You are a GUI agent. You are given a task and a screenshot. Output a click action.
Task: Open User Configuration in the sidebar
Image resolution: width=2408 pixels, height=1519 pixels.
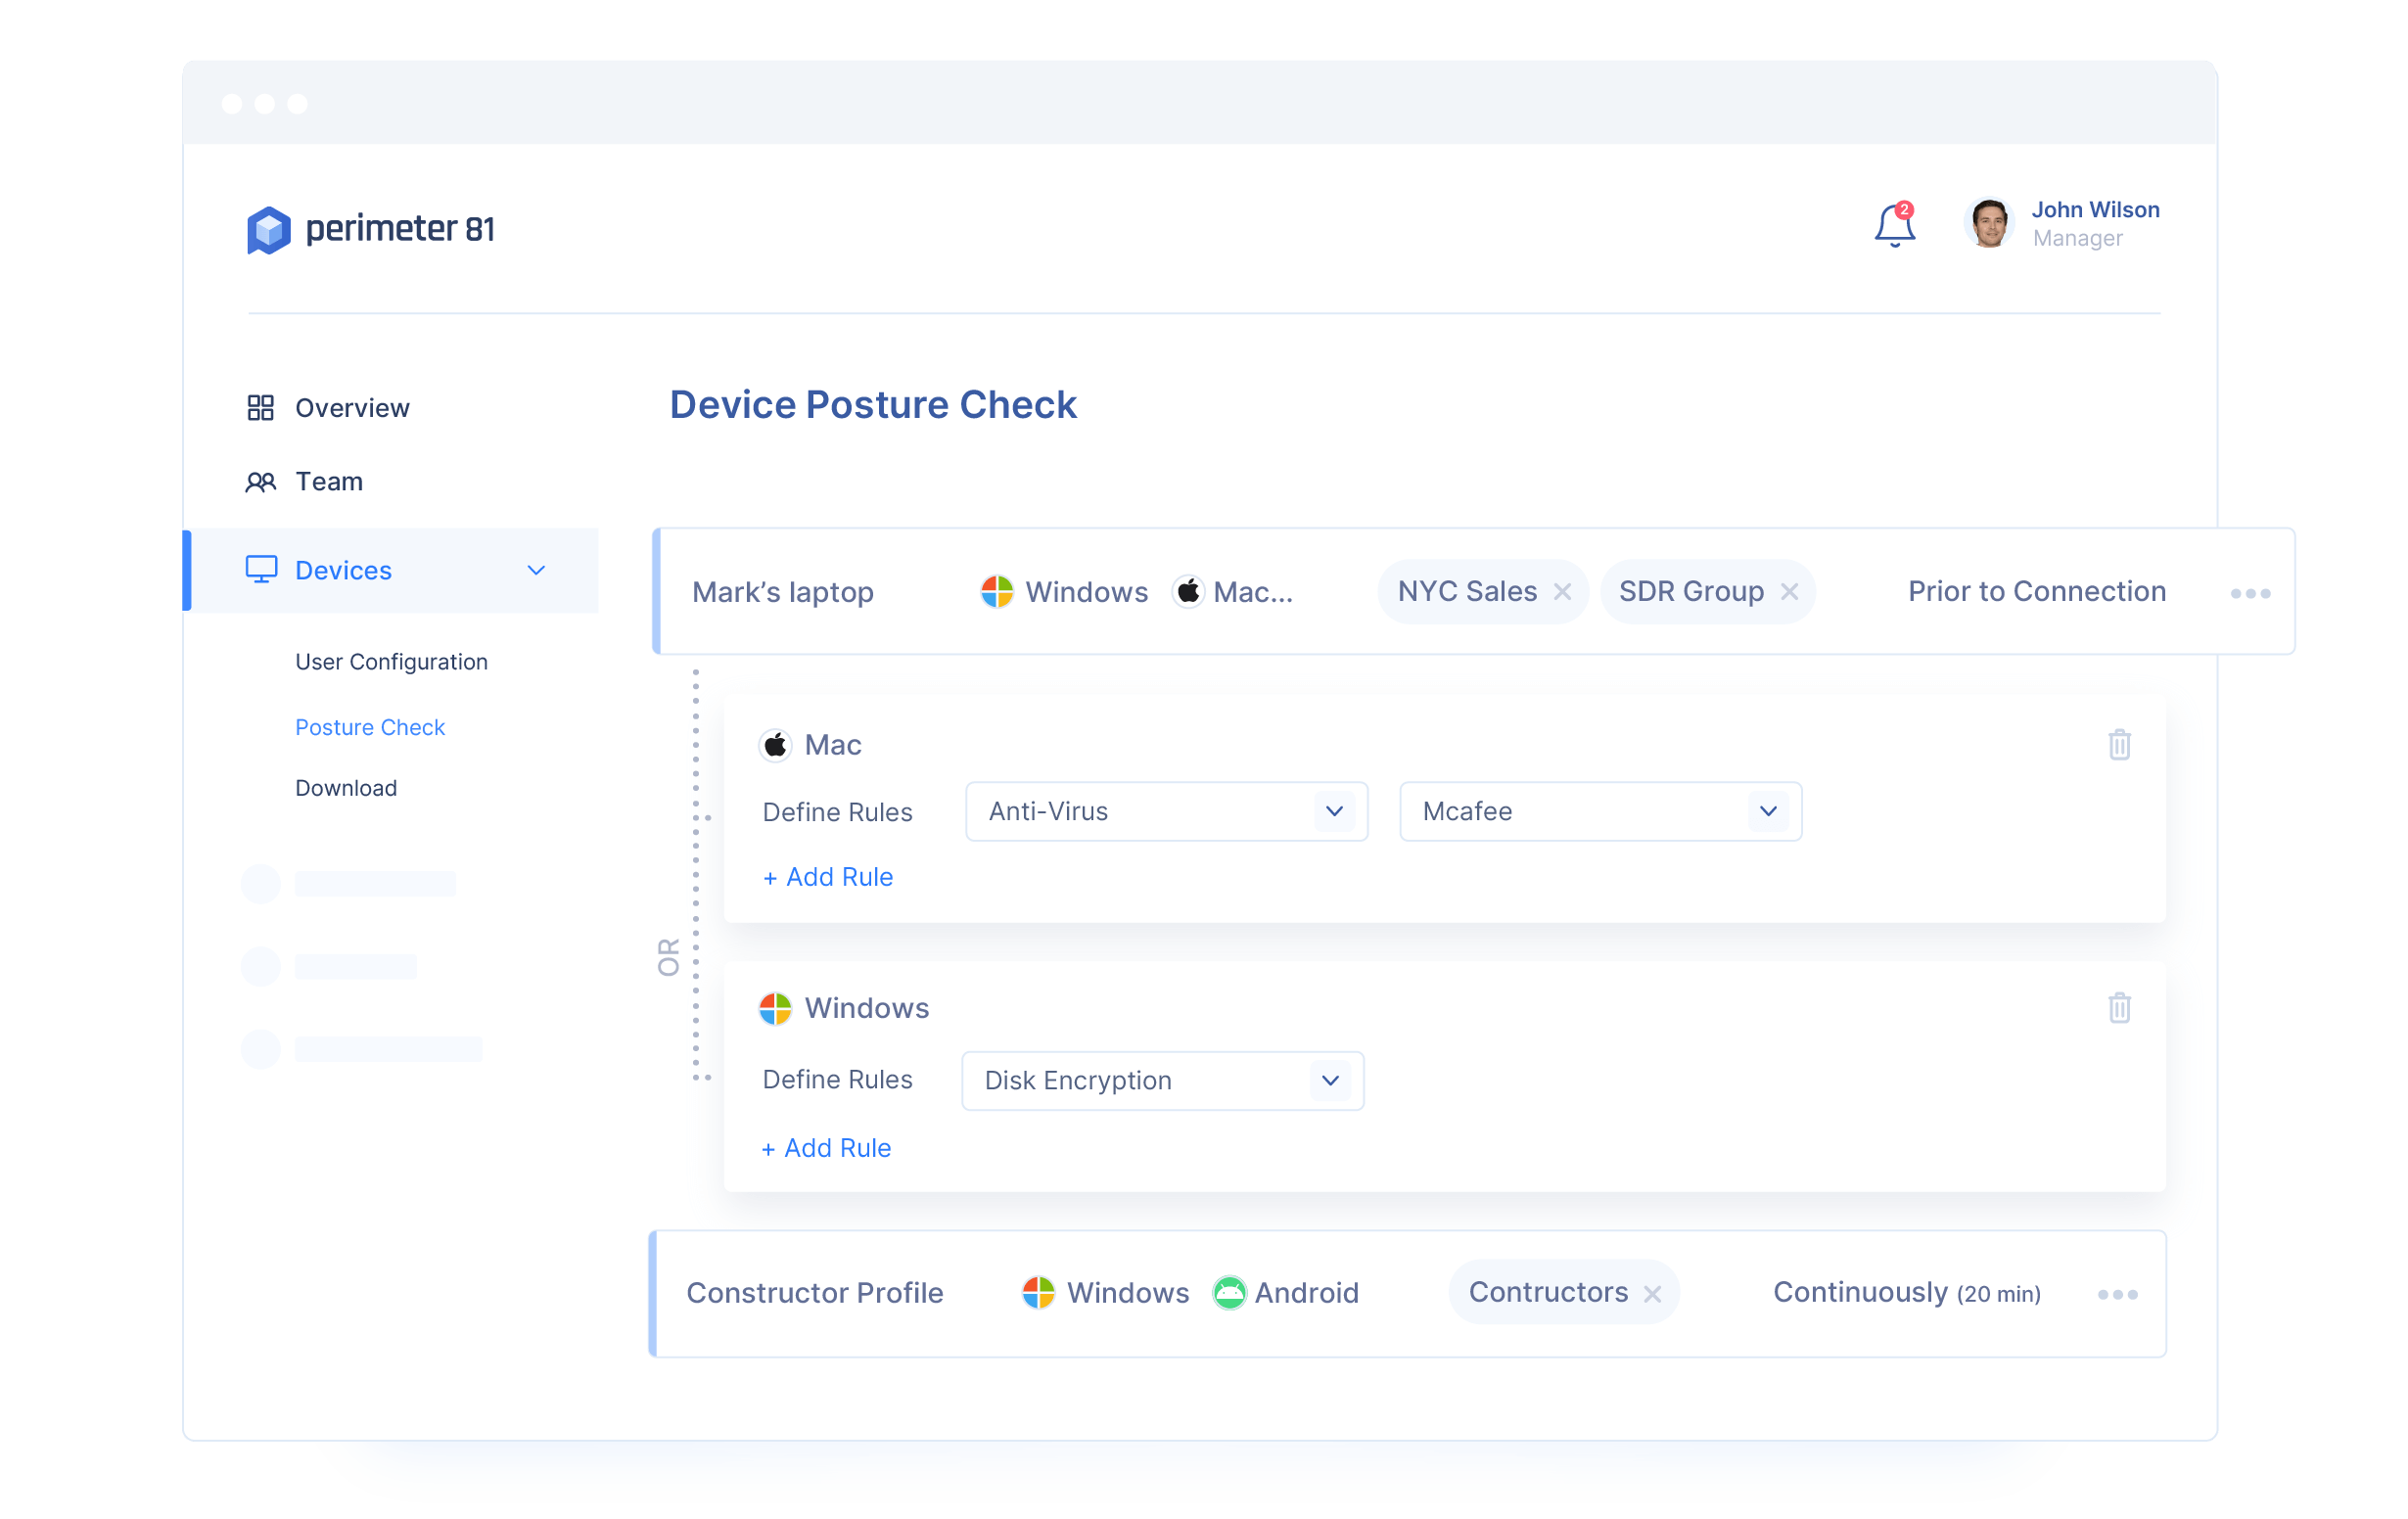[x=391, y=662]
